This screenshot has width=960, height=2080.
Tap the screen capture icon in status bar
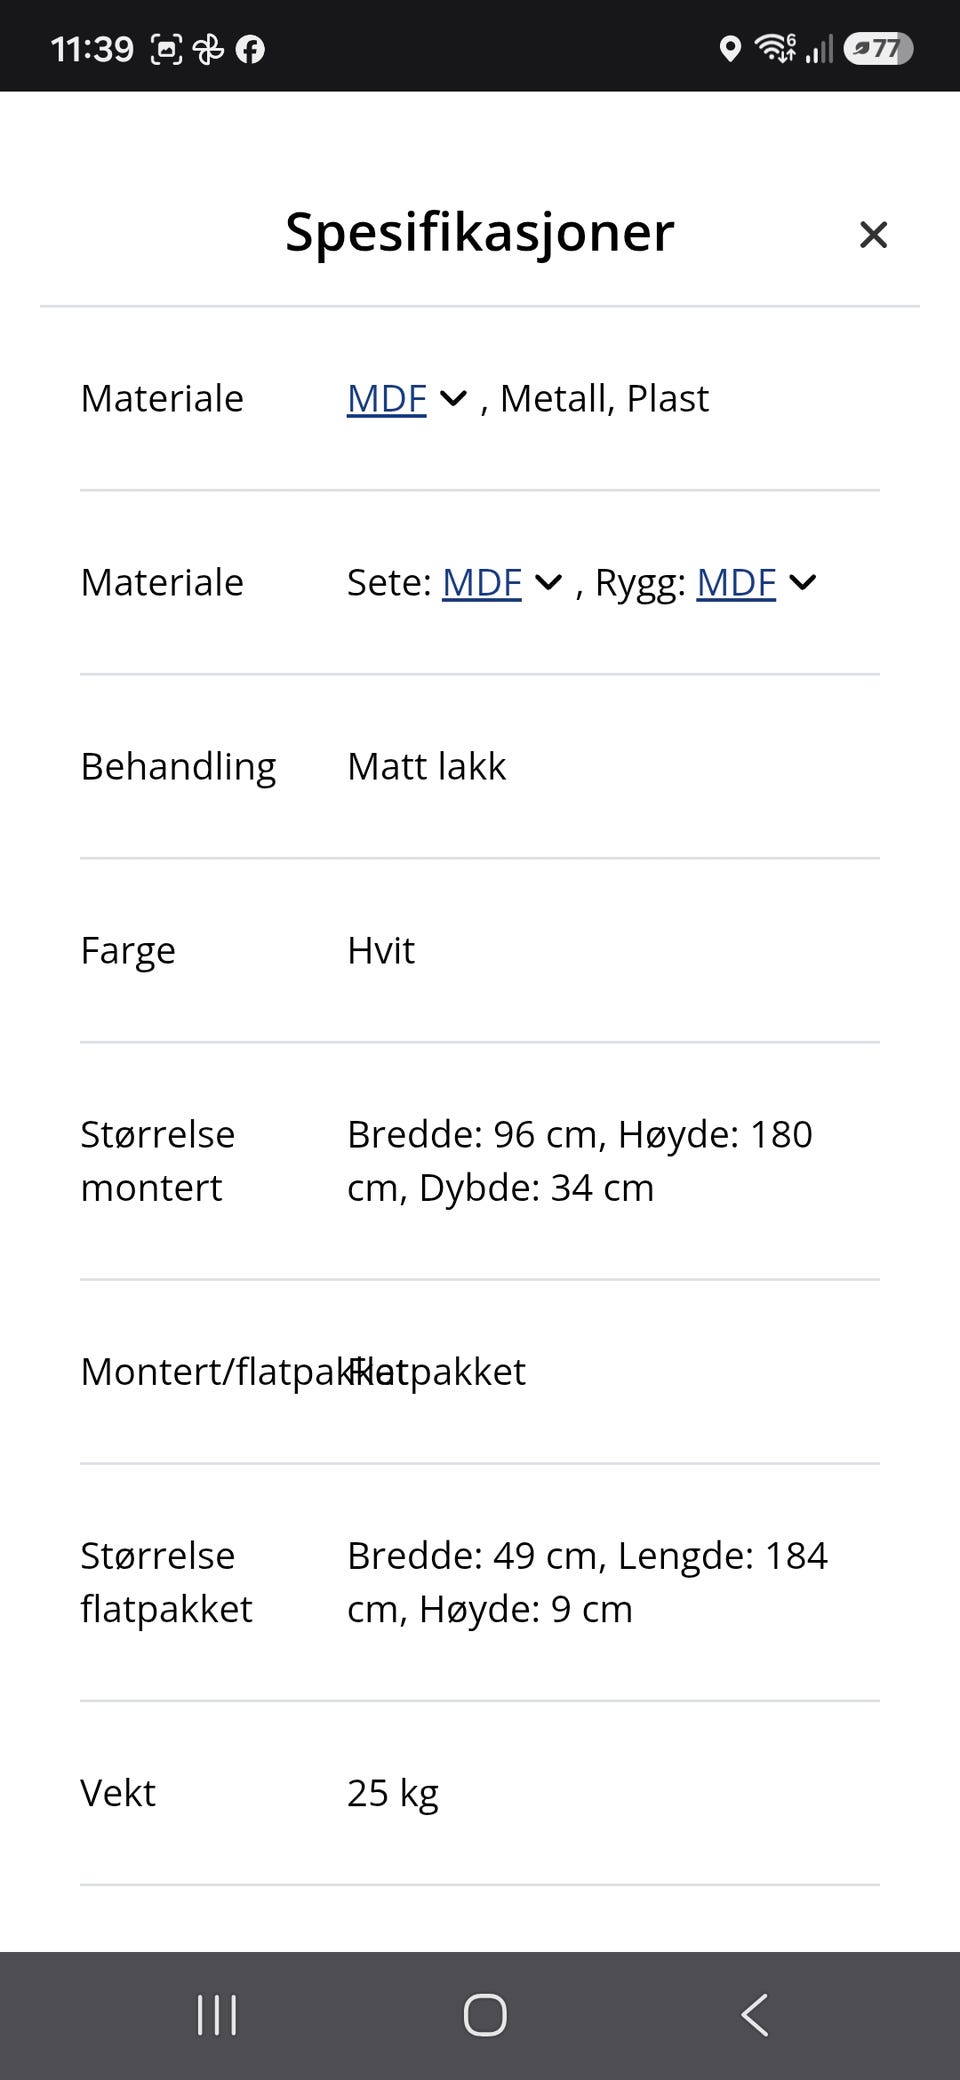point(166,49)
